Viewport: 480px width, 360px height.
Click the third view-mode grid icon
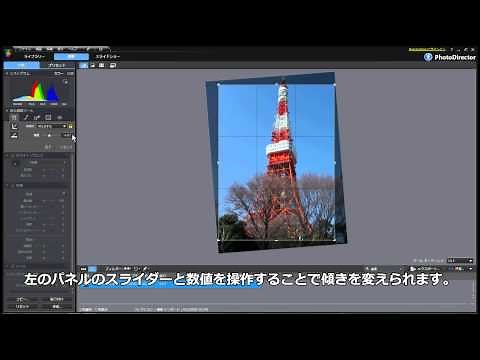click(102, 65)
